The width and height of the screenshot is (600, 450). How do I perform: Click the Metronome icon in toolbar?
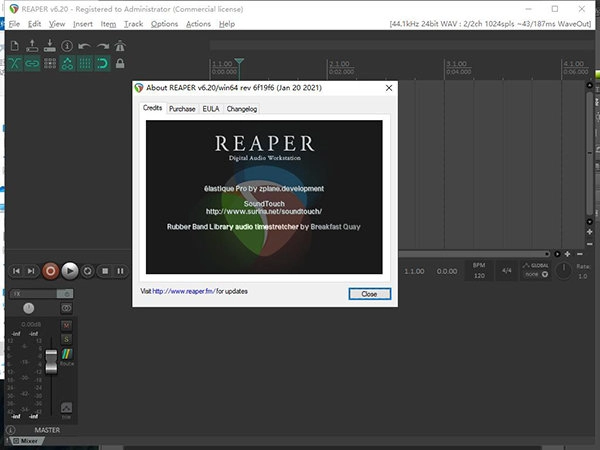[119, 46]
